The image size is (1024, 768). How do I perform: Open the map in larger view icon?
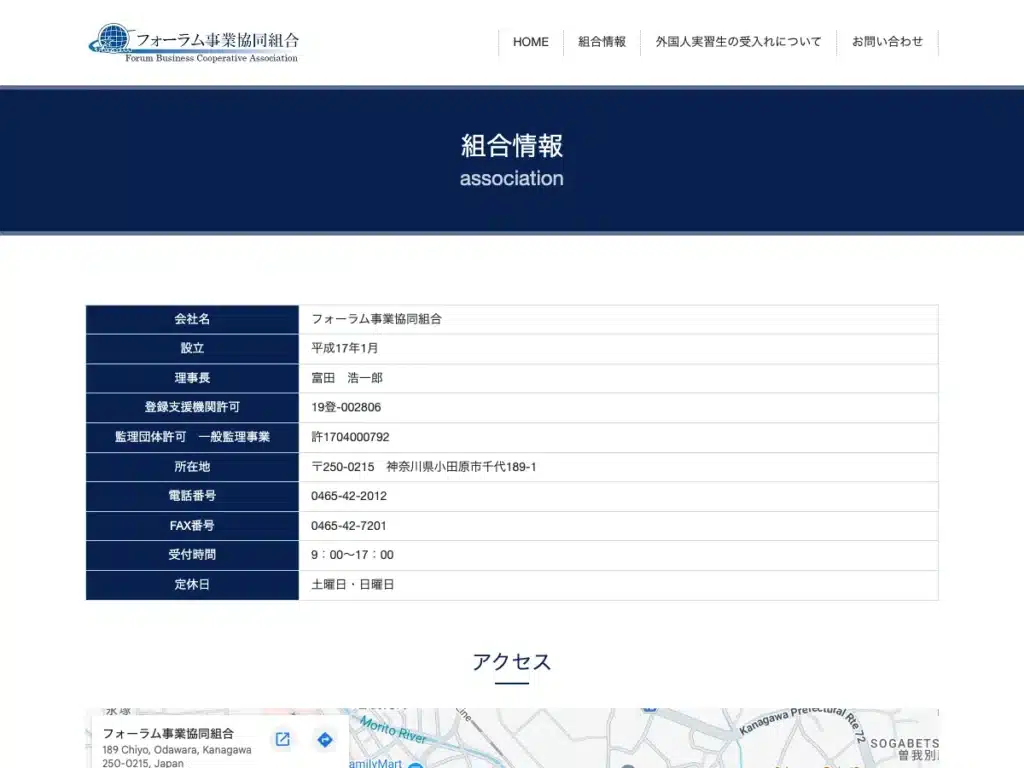282,739
